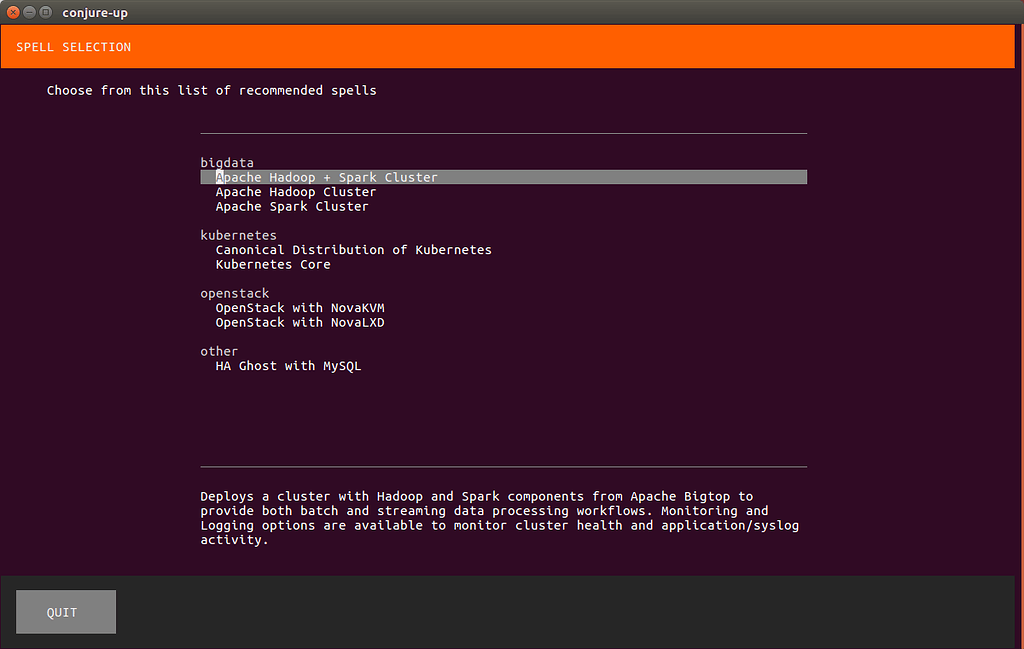The image size is (1024, 649).
Task: Select the Apache Hadoop + Spark Cluster spell
Action: pyautogui.click(x=325, y=177)
